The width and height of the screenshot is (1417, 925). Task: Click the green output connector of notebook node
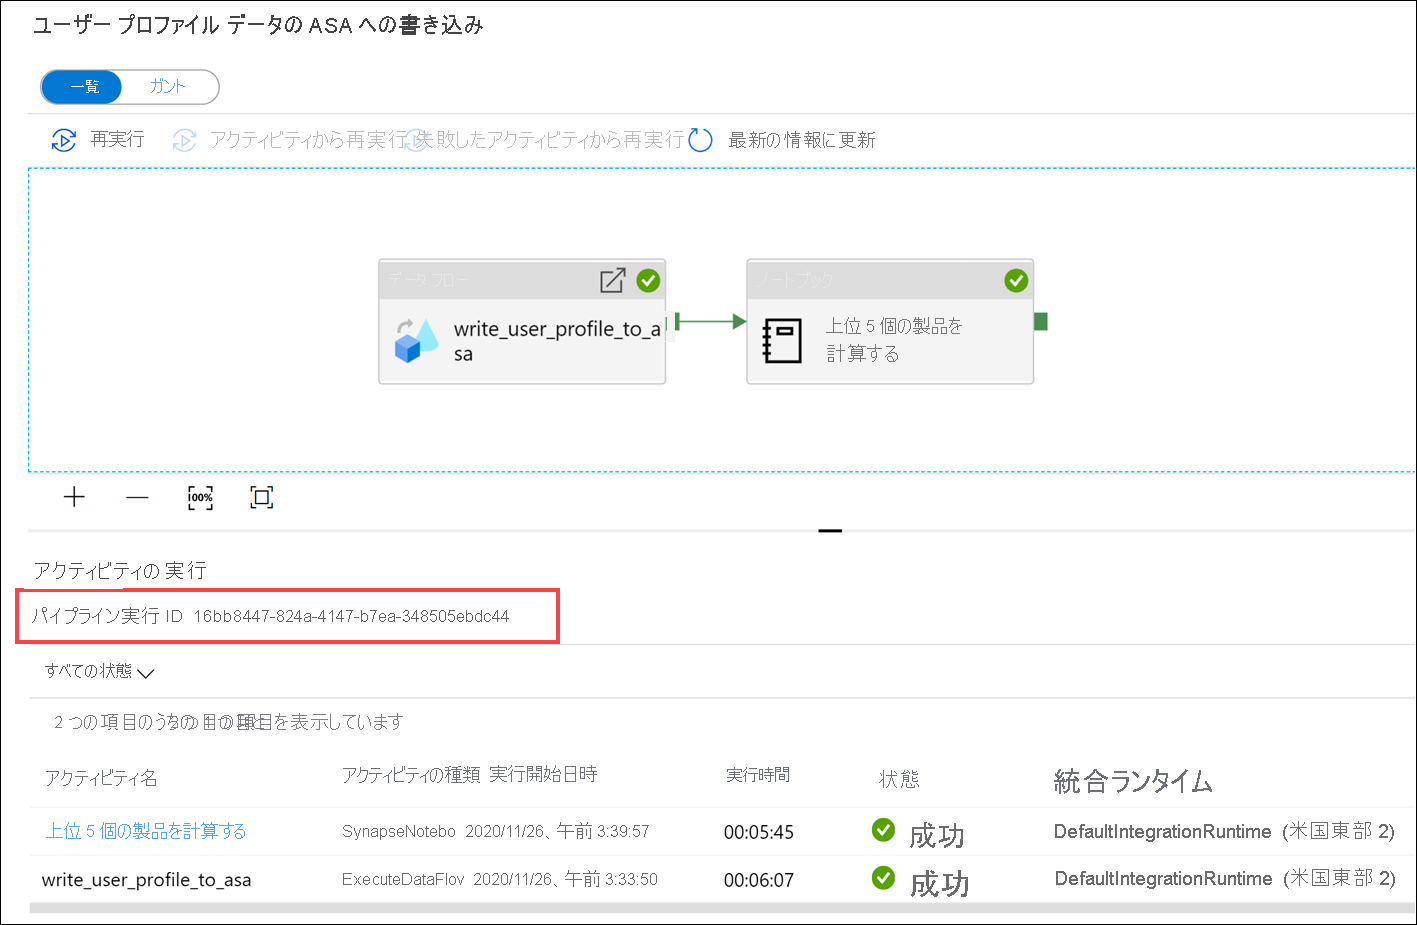tap(1041, 321)
